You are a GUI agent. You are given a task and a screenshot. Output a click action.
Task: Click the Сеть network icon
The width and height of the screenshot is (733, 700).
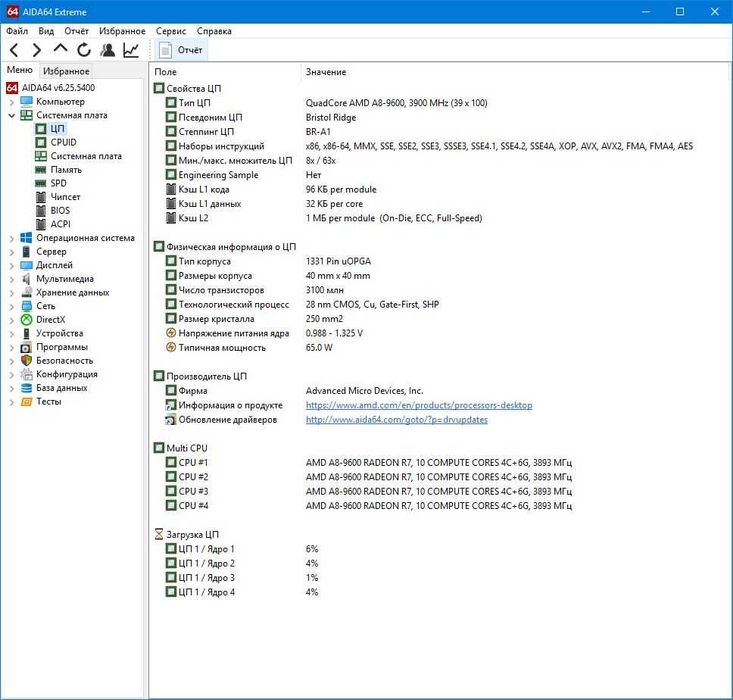click(27, 306)
